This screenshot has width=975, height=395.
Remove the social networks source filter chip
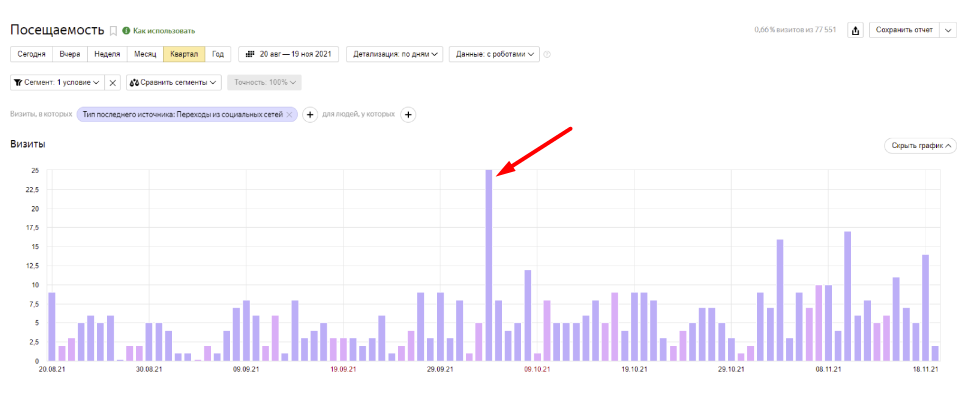(x=289, y=115)
